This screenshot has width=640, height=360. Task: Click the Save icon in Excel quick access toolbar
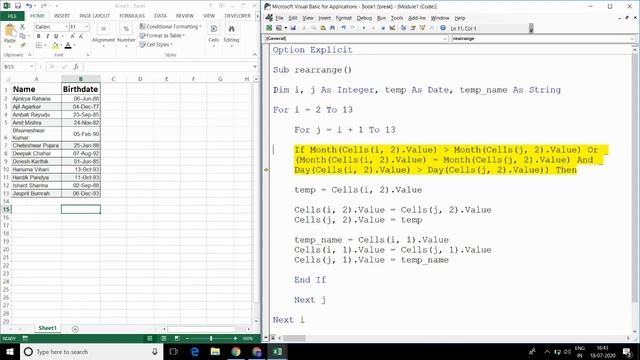(x=18, y=6)
